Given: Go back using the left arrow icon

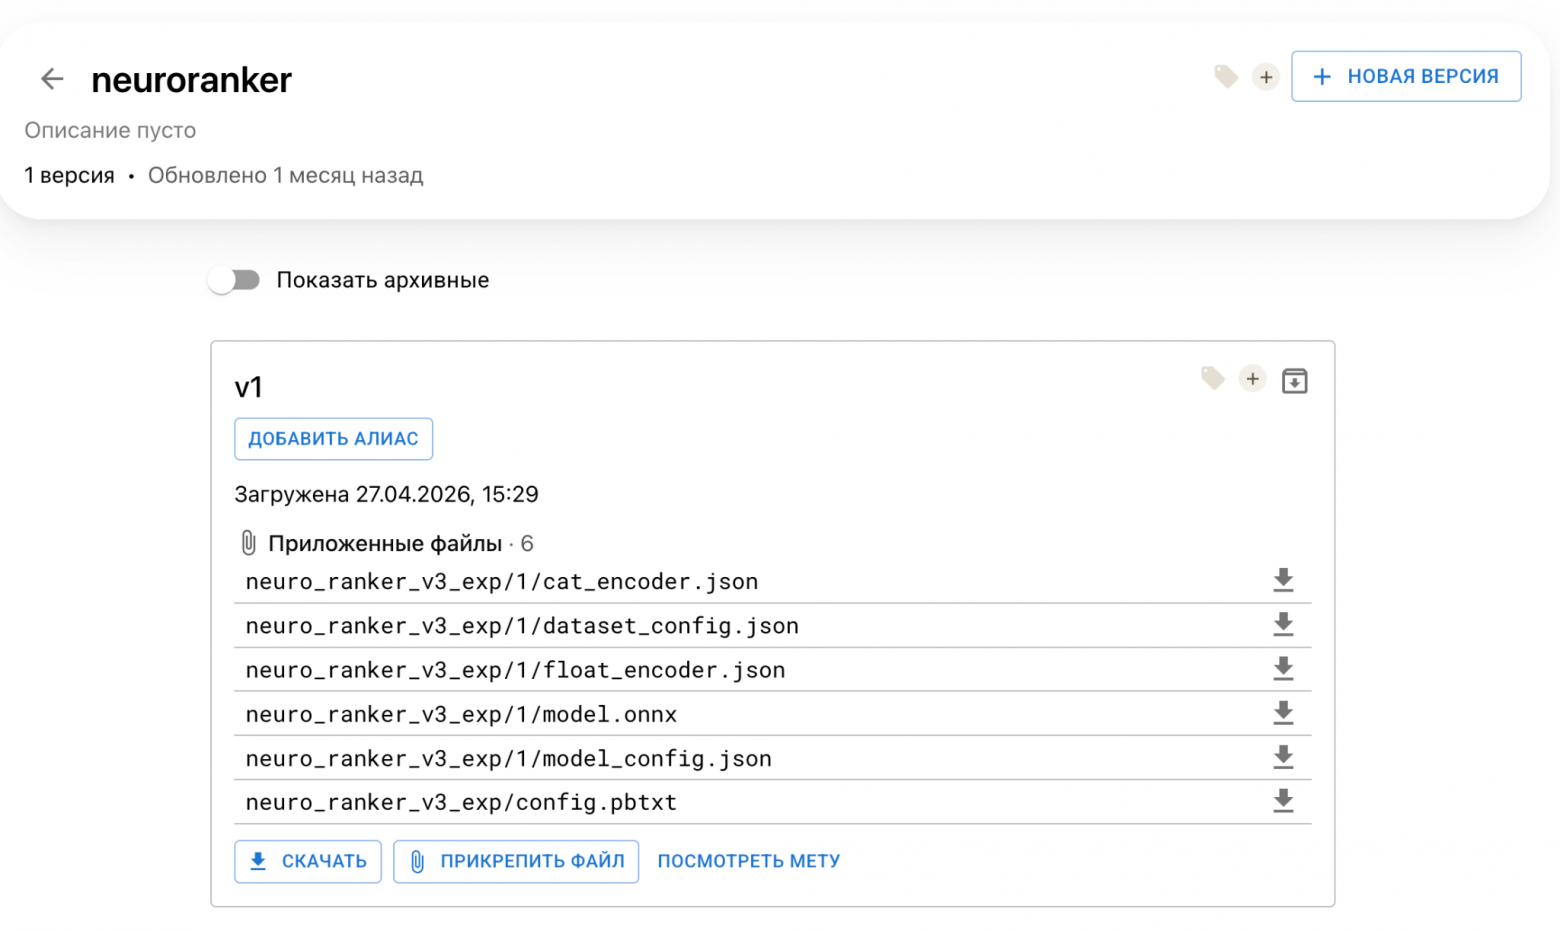Looking at the screenshot, I should pos(52,78).
